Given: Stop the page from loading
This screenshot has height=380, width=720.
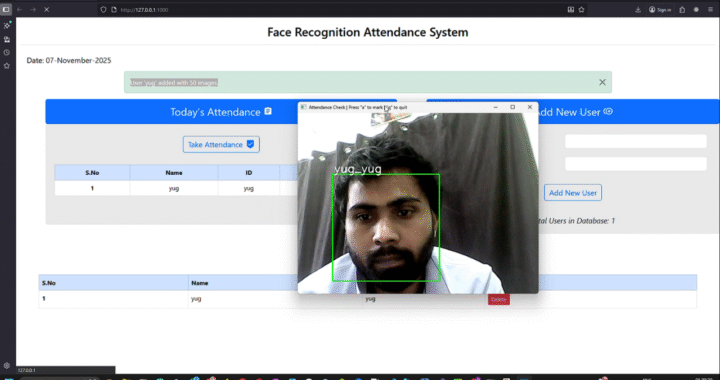Looking at the screenshot, I should 46,9.
